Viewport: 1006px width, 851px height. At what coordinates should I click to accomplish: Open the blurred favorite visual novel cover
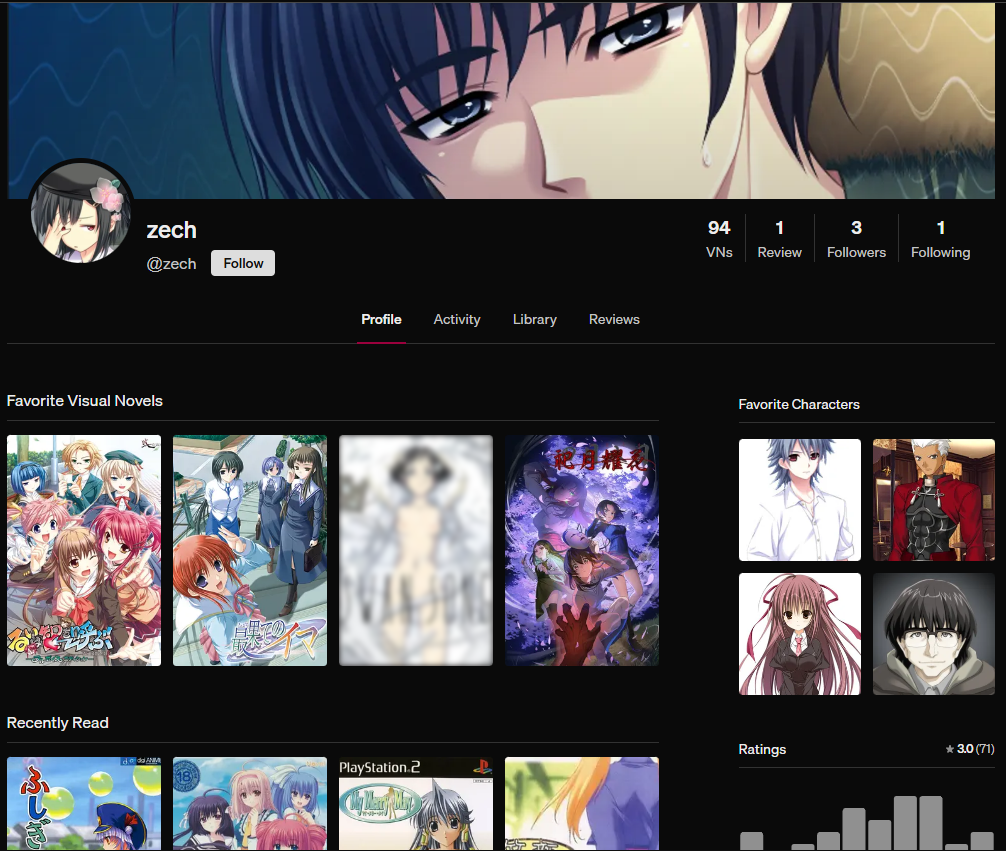(416, 550)
